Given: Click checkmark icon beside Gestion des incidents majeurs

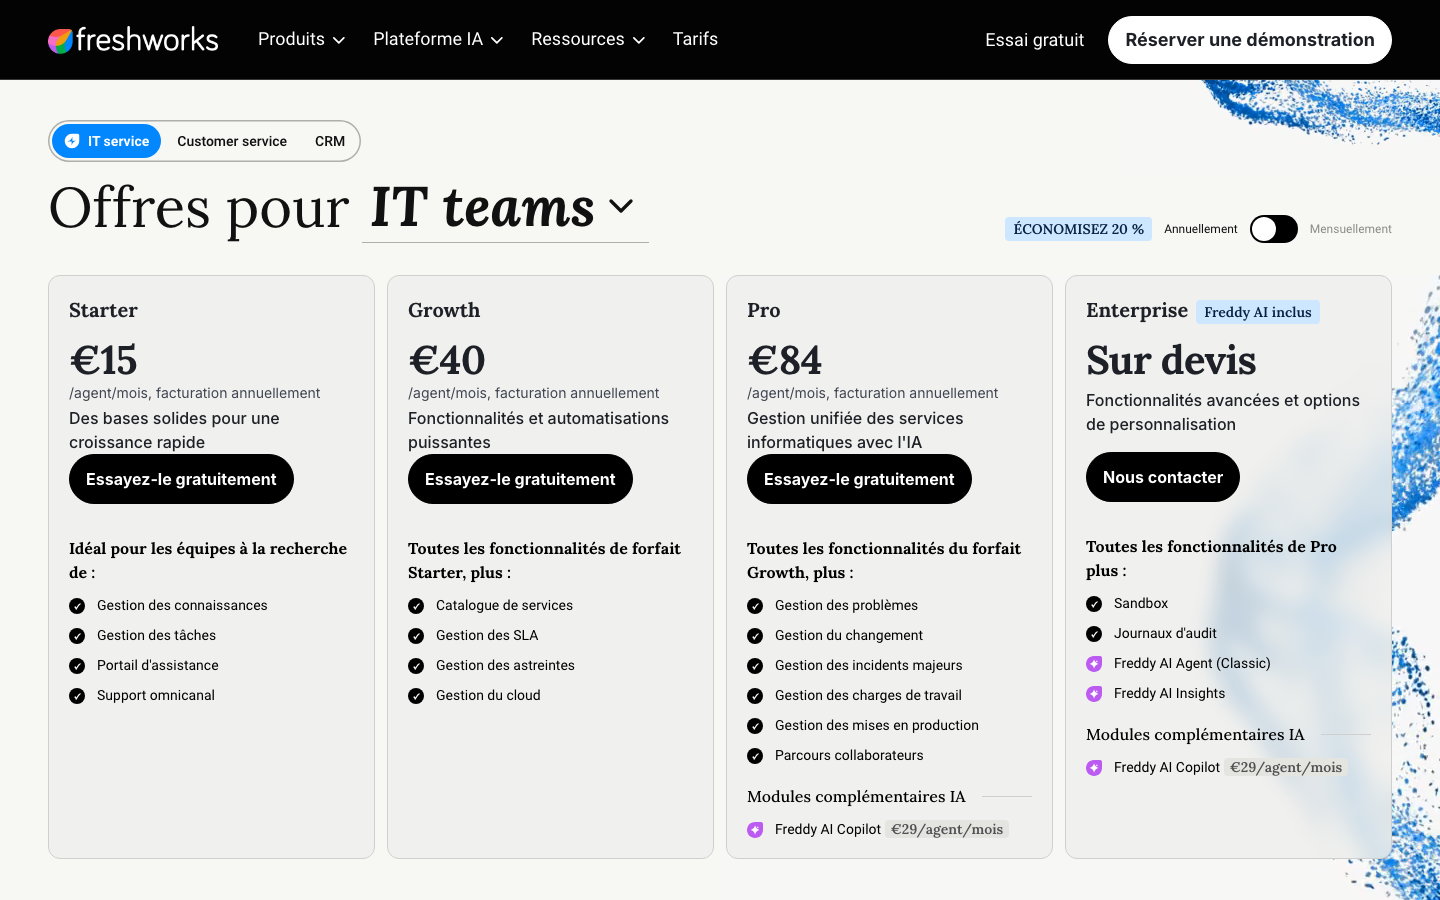Looking at the screenshot, I should (x=755, y=666).
